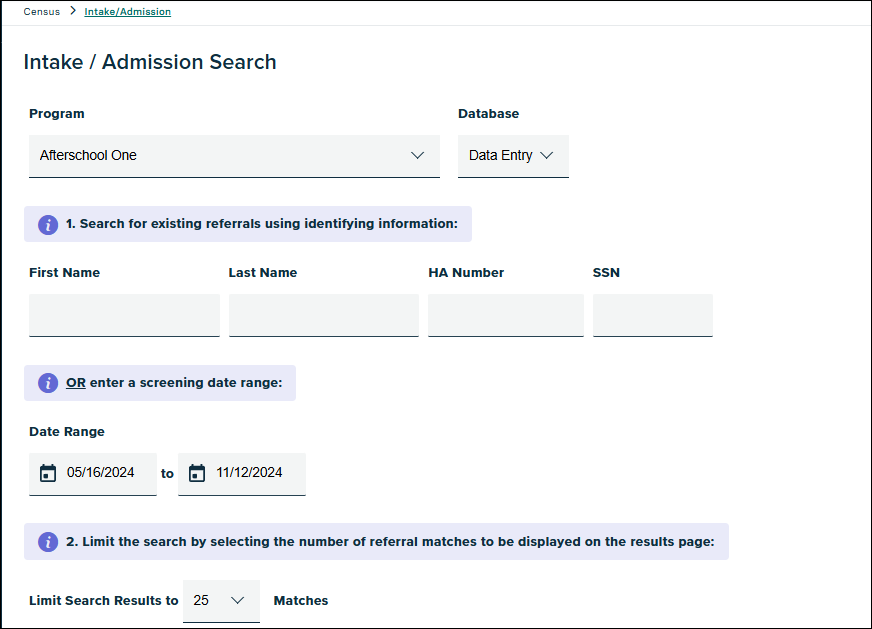Go to Census in the breadcrumb
872x629 pixels.
tap(42, 12)
